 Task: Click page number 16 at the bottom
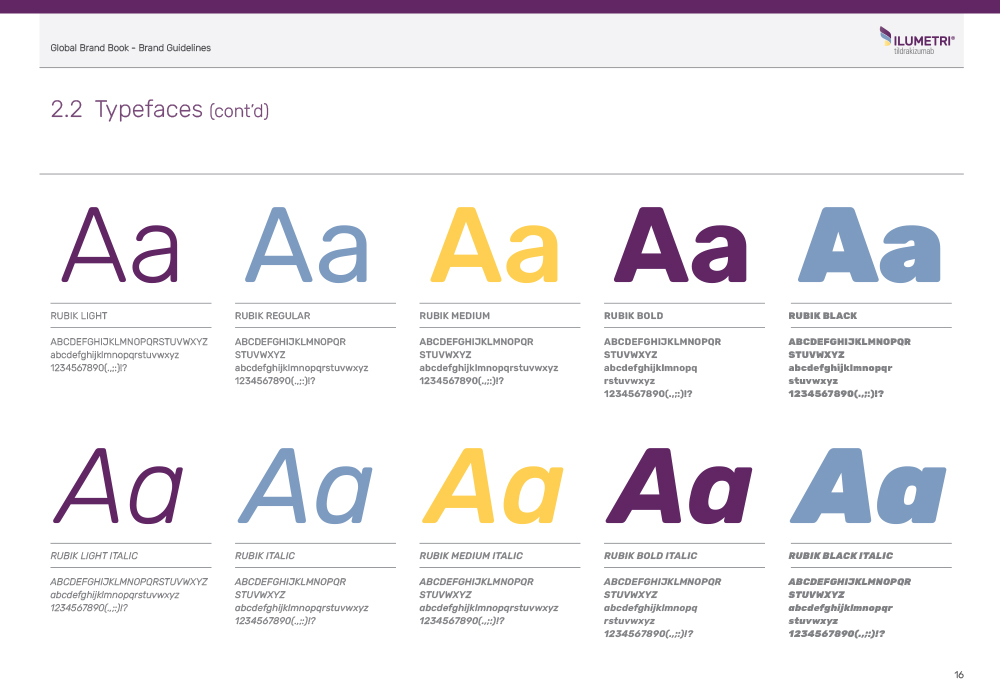[958, 675]
